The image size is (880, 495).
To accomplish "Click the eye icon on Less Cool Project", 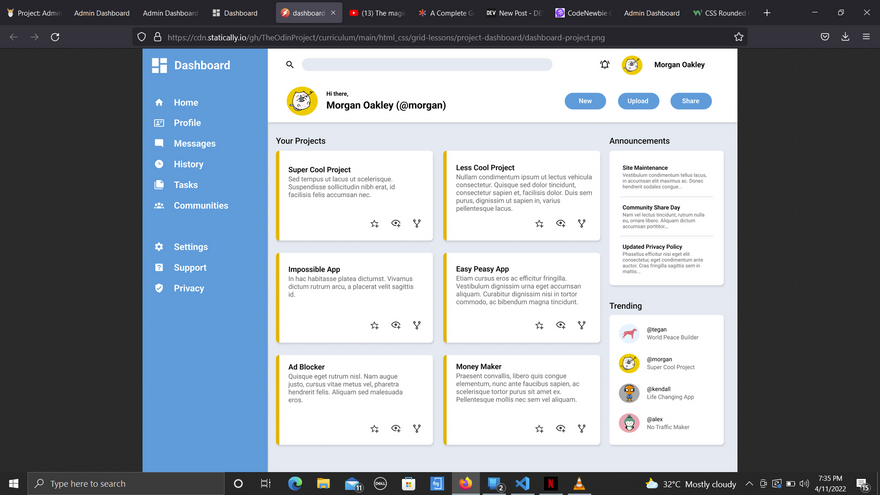I will tap(561, 224).
